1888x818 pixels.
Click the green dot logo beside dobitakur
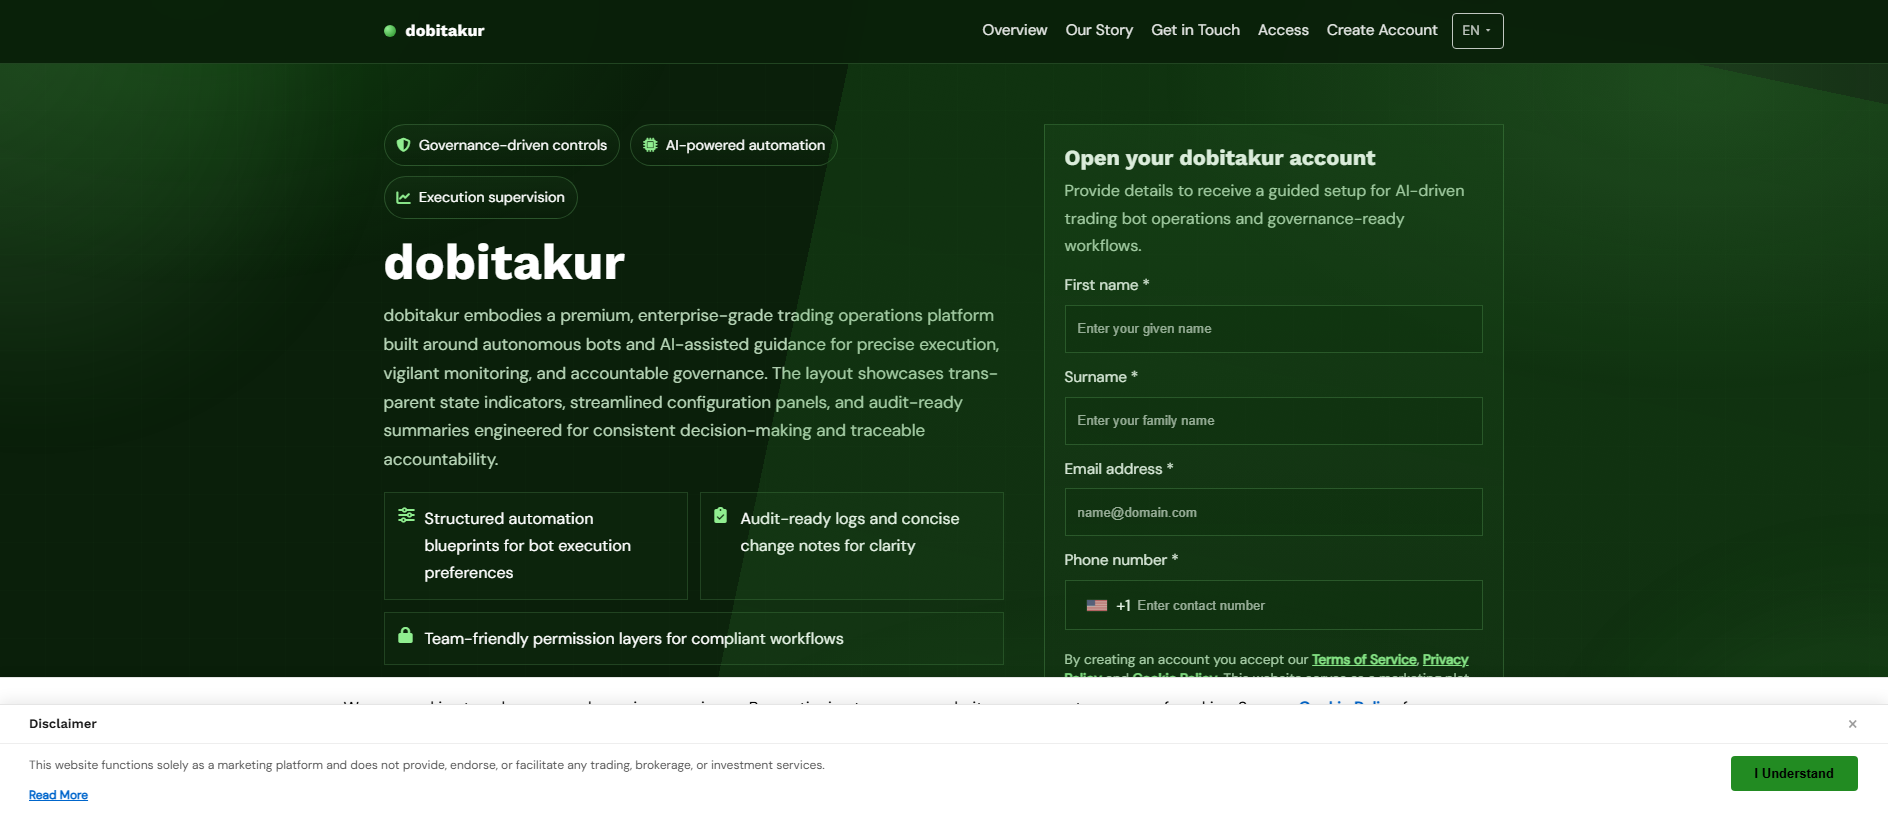point(390,31)
